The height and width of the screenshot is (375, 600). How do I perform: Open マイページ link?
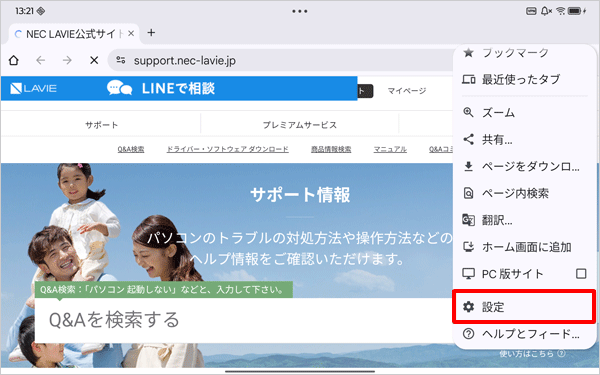[x=407, y=91]
